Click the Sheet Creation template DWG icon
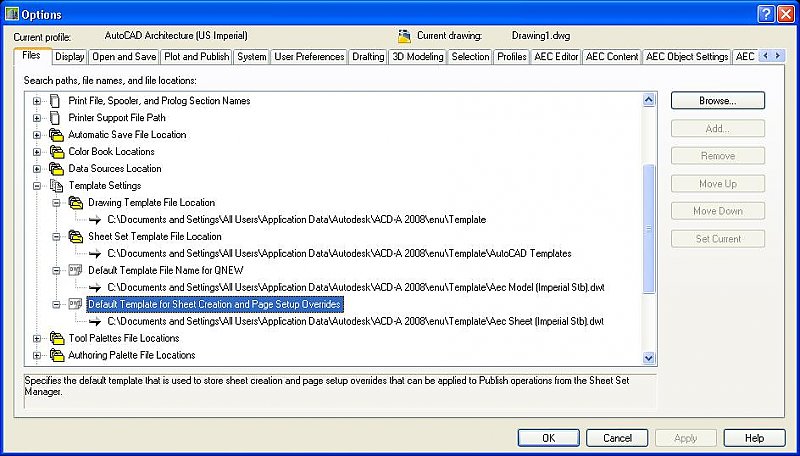This screenshot has width=800, height=456. coord(76,304)
